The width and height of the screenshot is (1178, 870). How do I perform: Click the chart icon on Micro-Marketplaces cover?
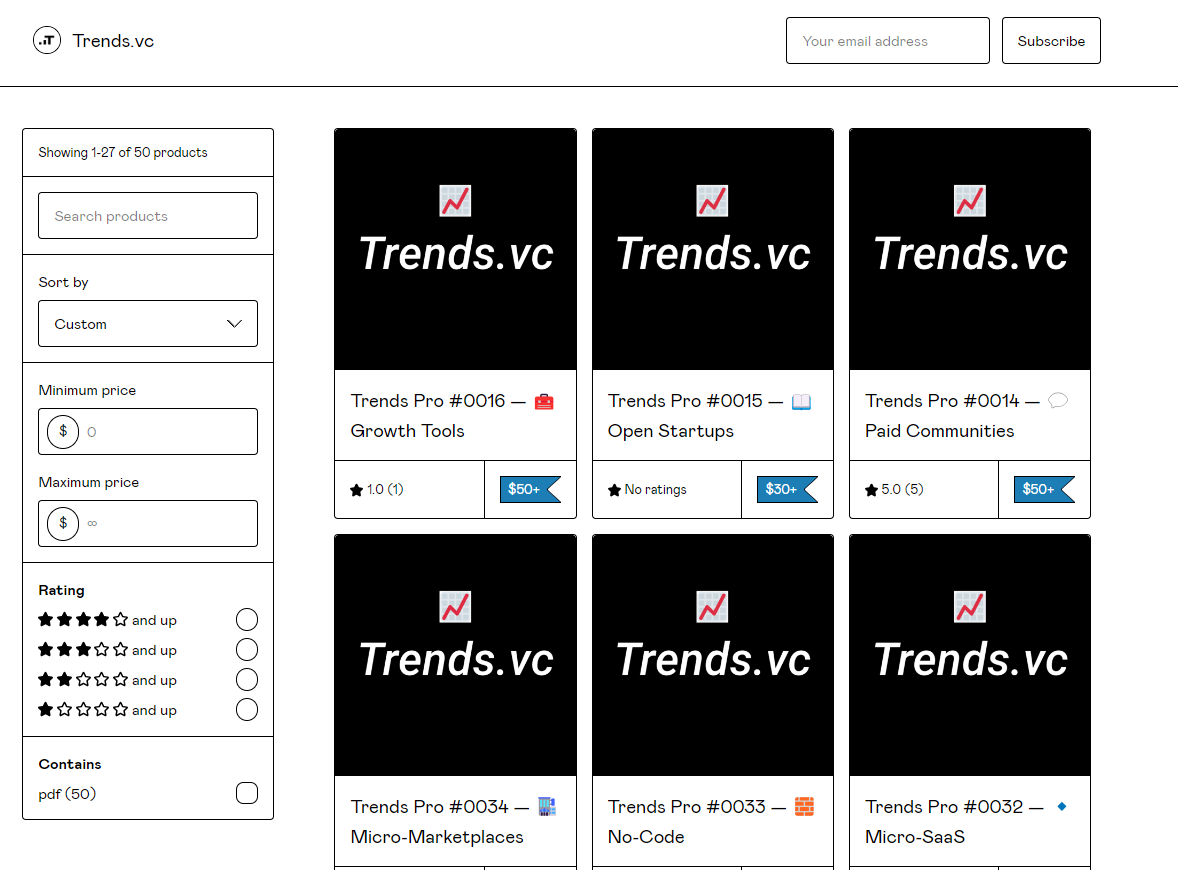455,606
